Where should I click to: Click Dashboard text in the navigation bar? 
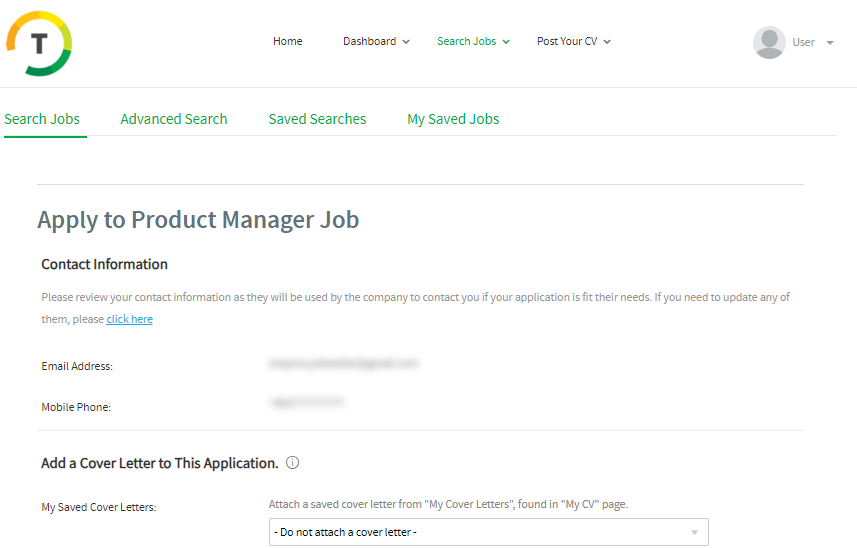point(369,41)
